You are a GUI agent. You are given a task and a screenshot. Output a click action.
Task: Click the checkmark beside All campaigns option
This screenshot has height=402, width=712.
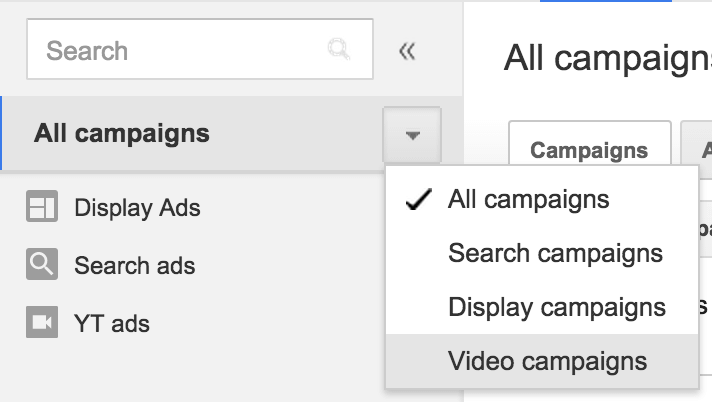(418, 200)
